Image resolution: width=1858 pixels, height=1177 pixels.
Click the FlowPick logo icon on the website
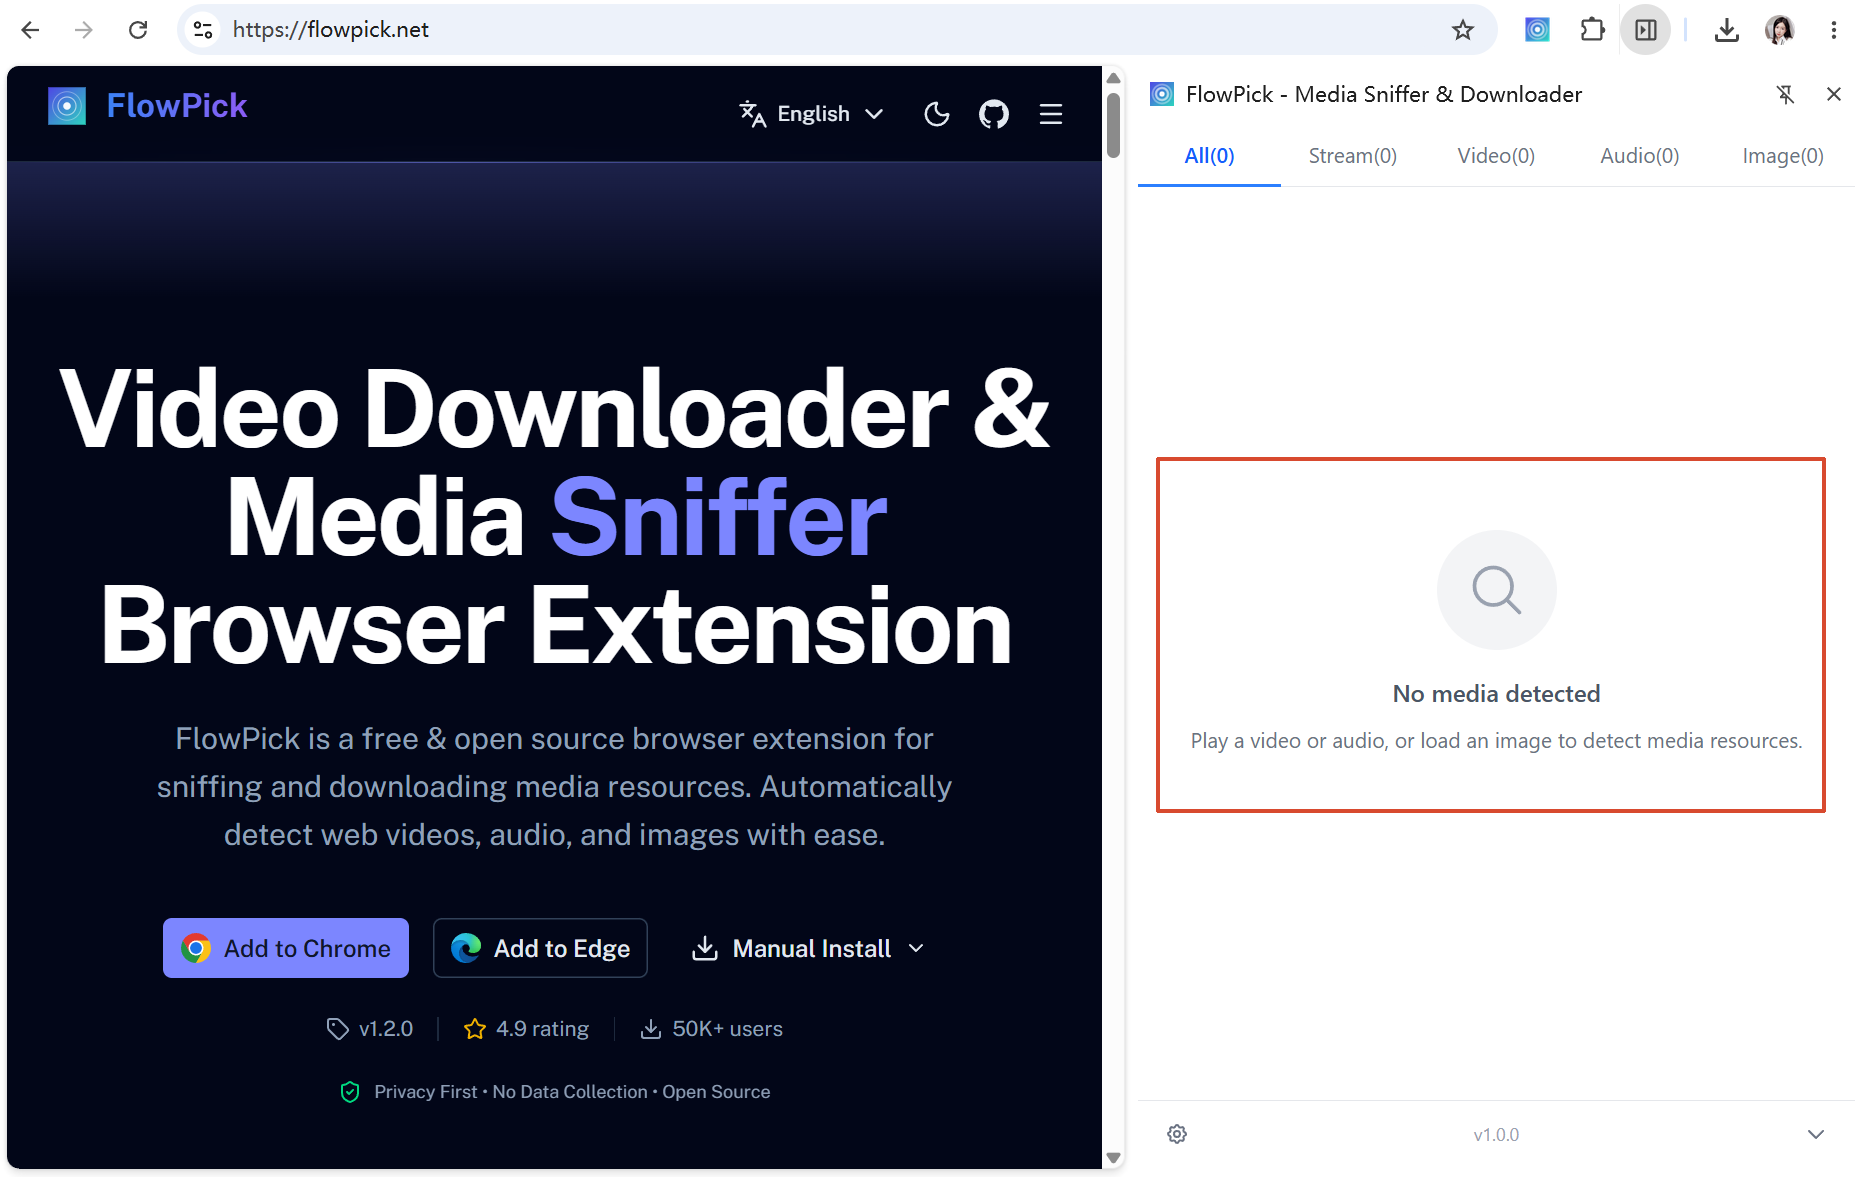67,106
